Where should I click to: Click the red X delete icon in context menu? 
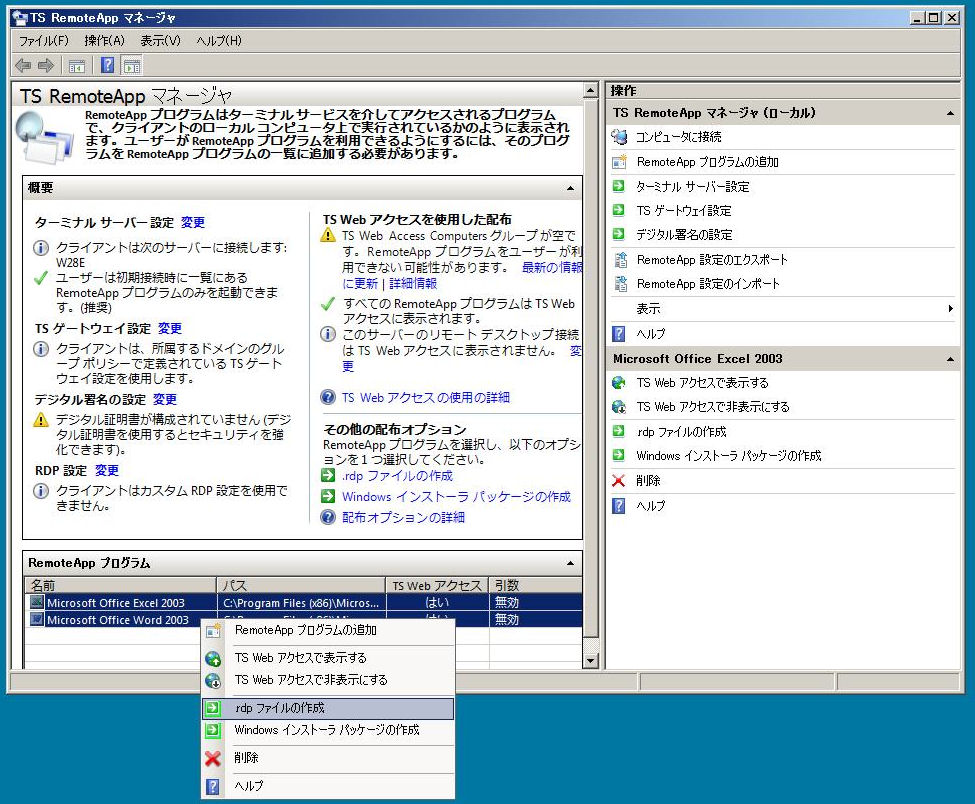tap(213, 758)
